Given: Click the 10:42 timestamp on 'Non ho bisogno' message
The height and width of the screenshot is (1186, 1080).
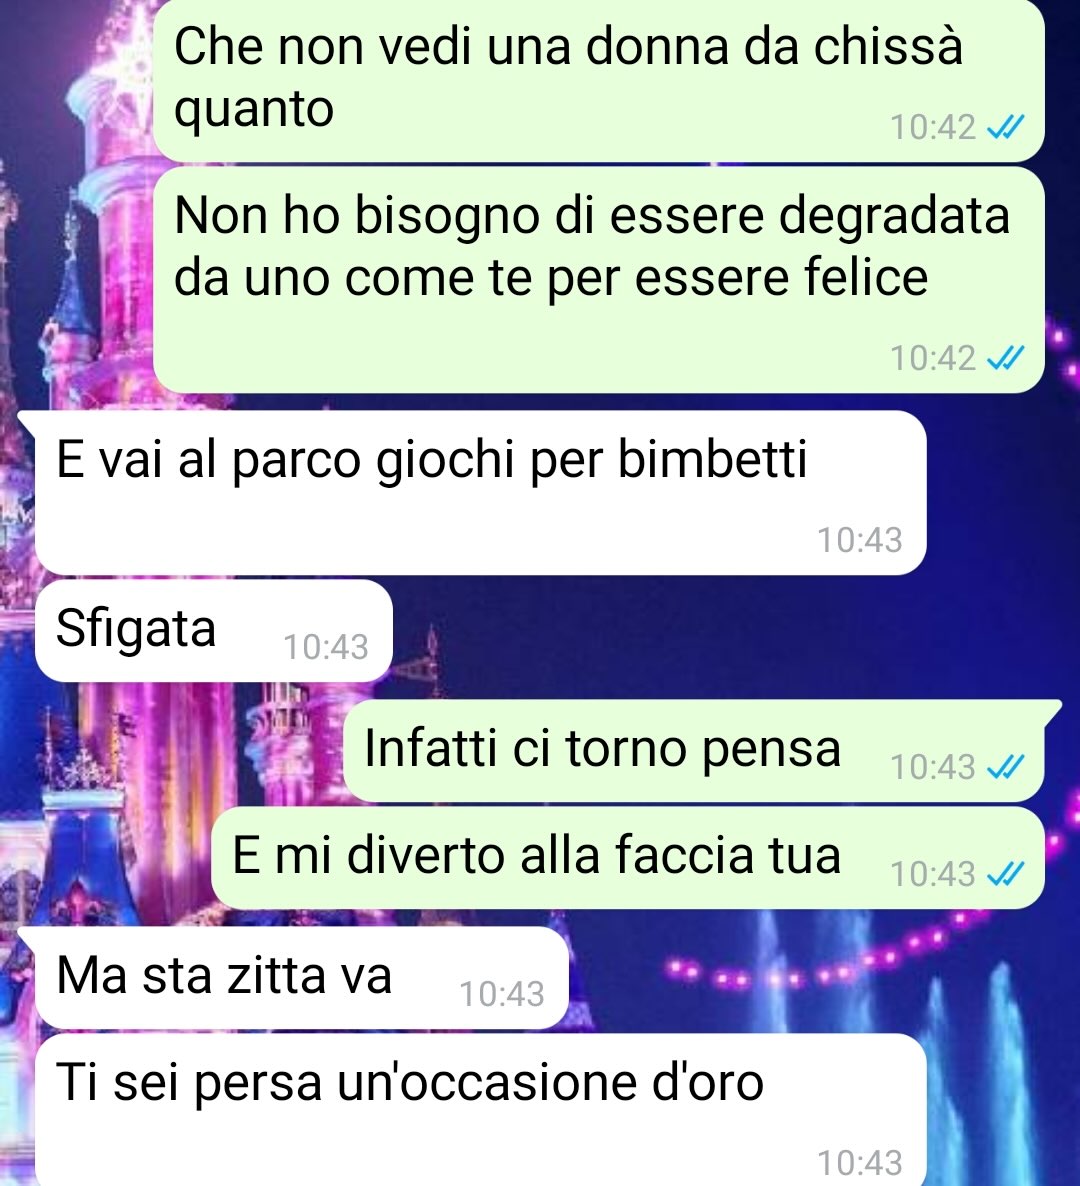Looking at the screenshot, I should [933, 359].
